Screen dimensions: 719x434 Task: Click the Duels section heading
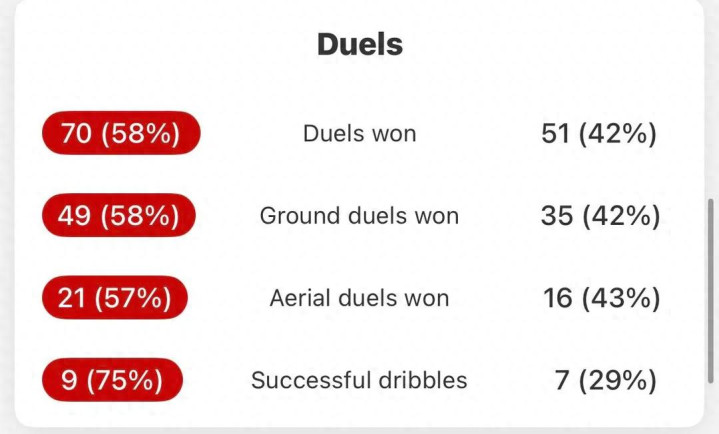point(360,45)
